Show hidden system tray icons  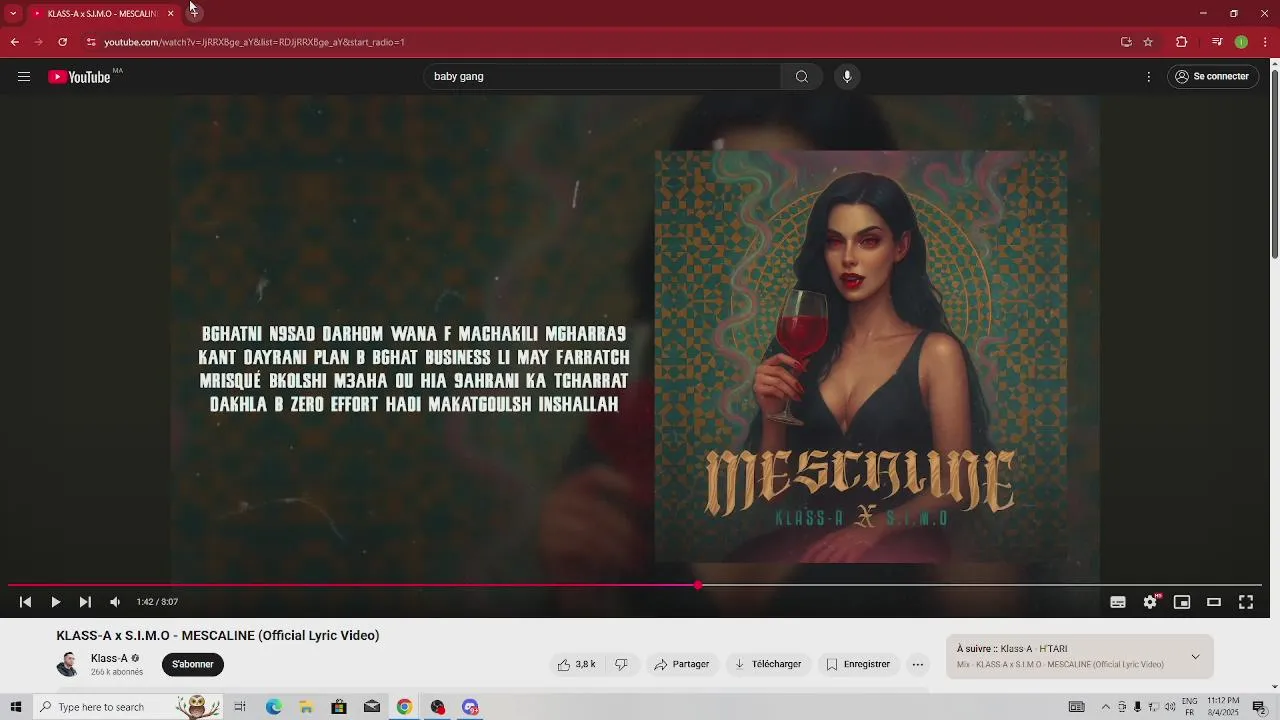(x=1105, y=707)
